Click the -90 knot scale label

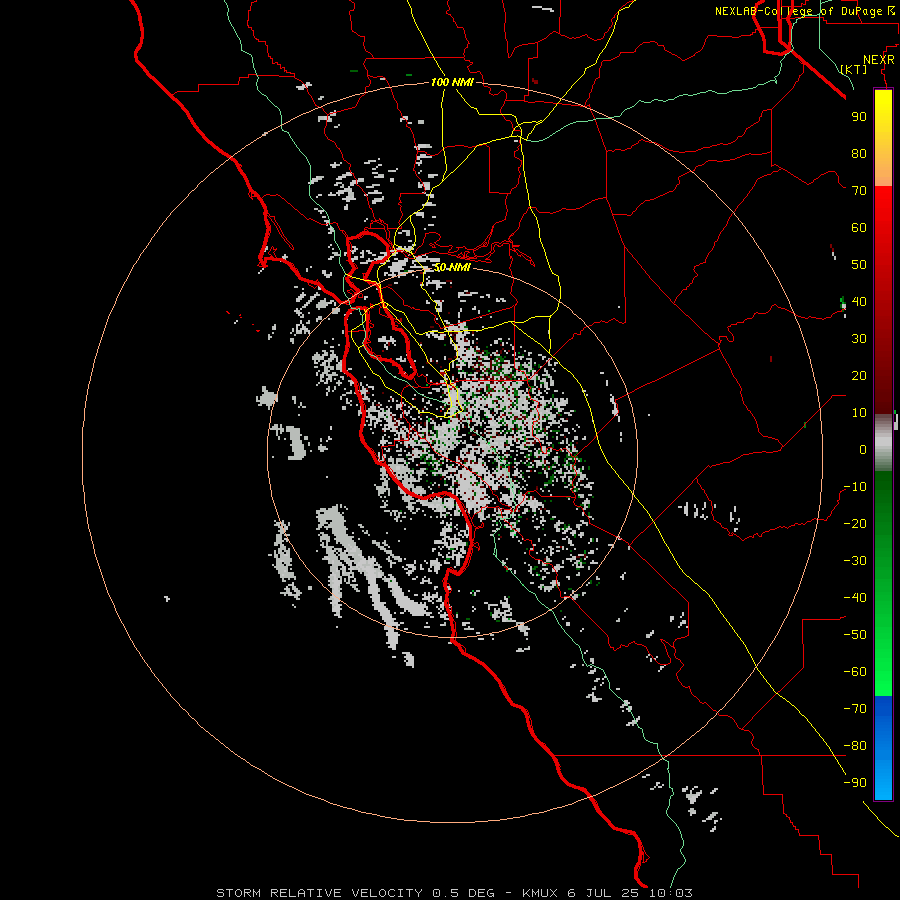(x=855, y=783)
